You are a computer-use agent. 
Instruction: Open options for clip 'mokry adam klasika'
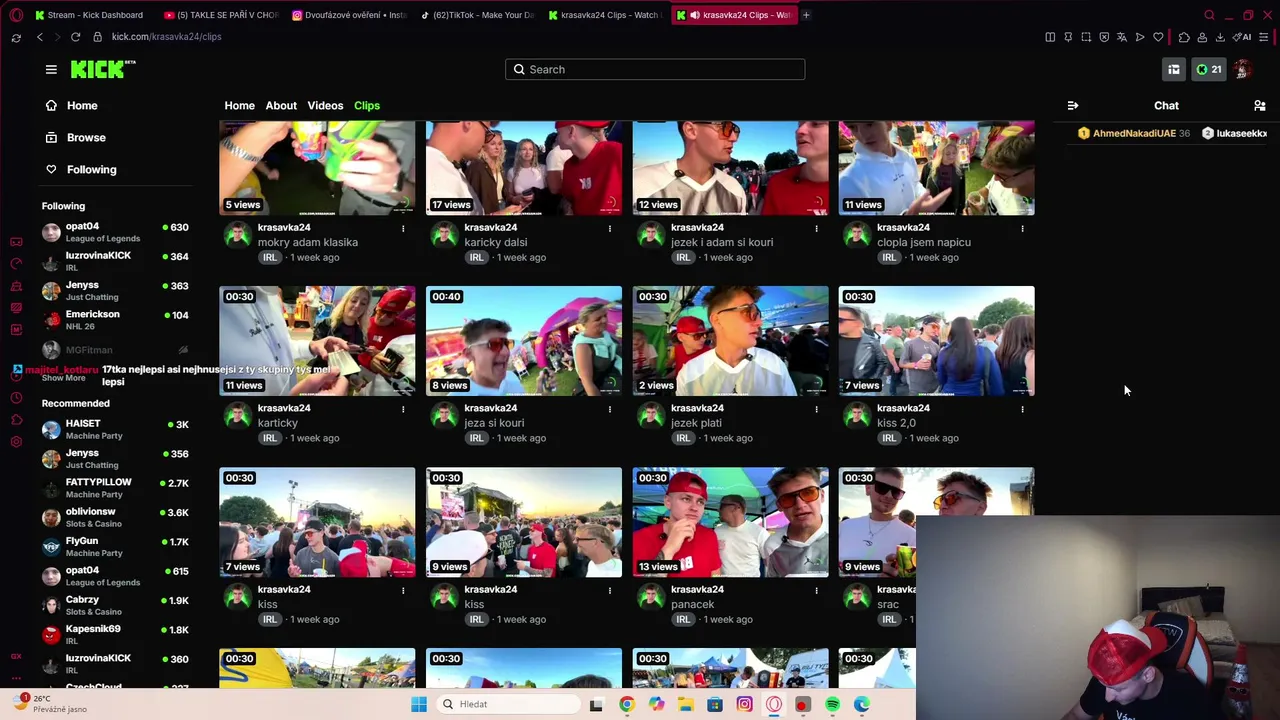(403, 228)
